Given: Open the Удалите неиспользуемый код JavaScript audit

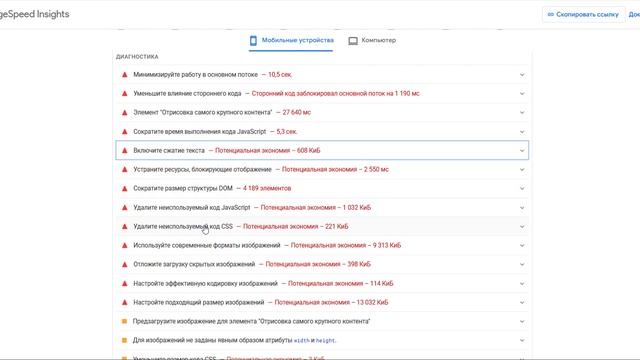Looking at the screenshot, I should click(322, 208).
